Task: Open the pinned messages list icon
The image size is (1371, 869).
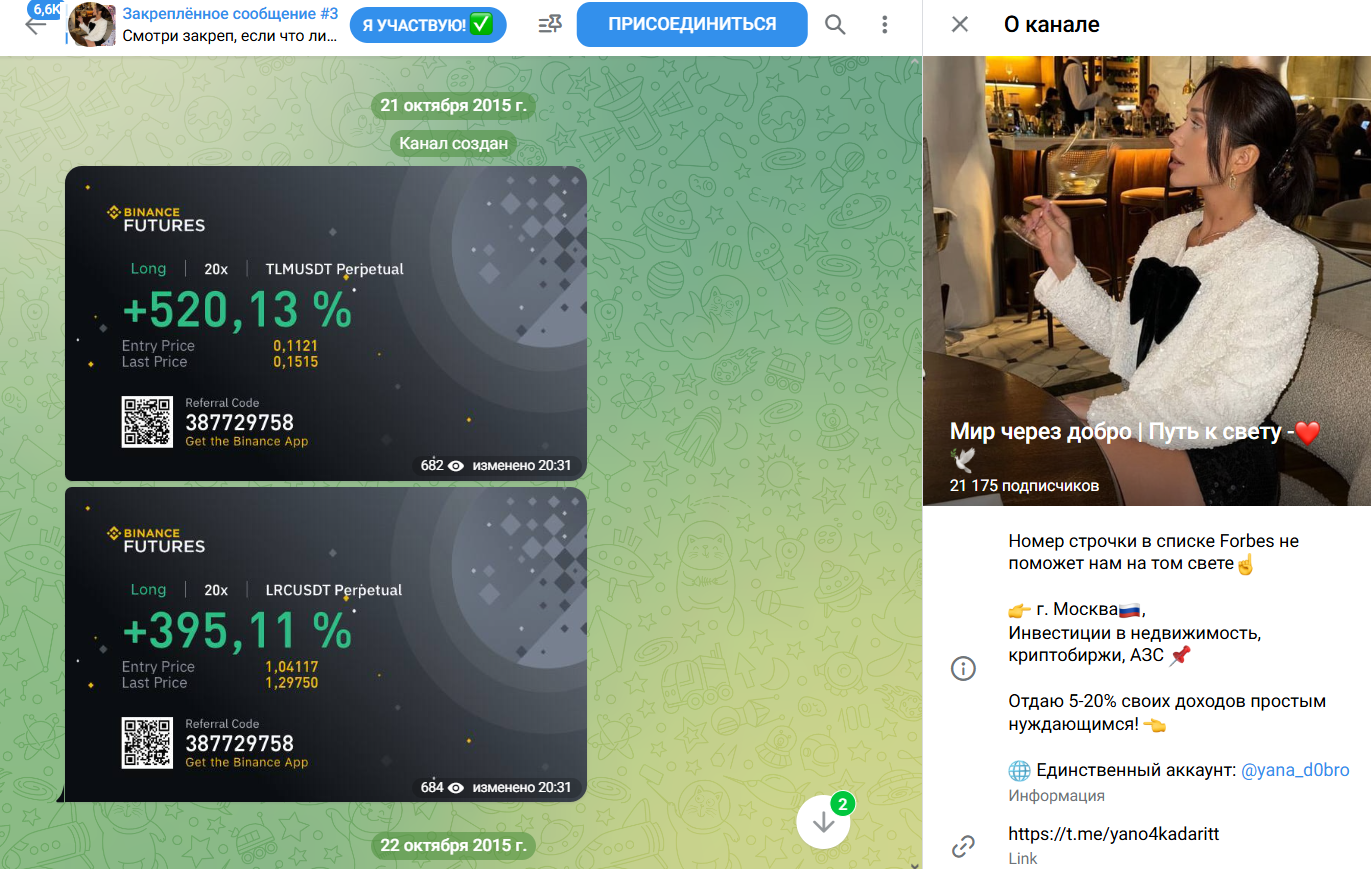Action: [x=549, y=24]
